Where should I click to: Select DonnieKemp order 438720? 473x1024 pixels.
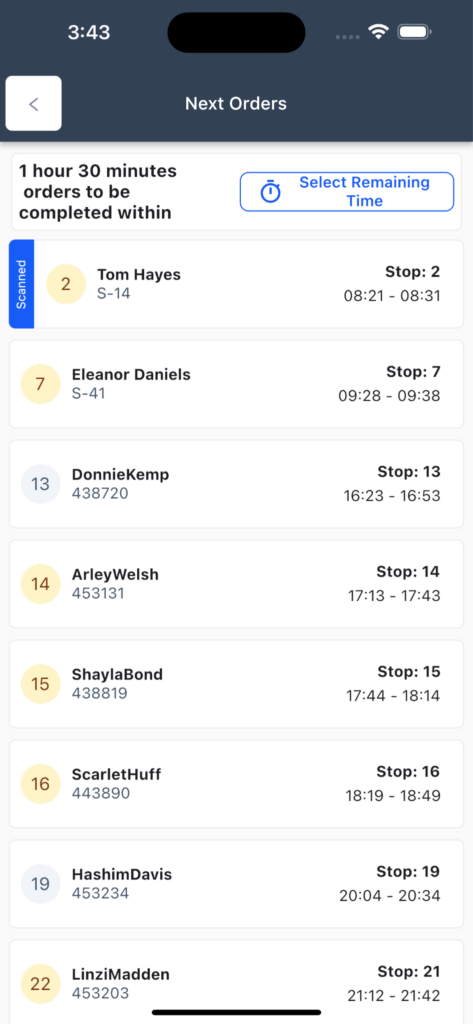[x=236, y=484]
